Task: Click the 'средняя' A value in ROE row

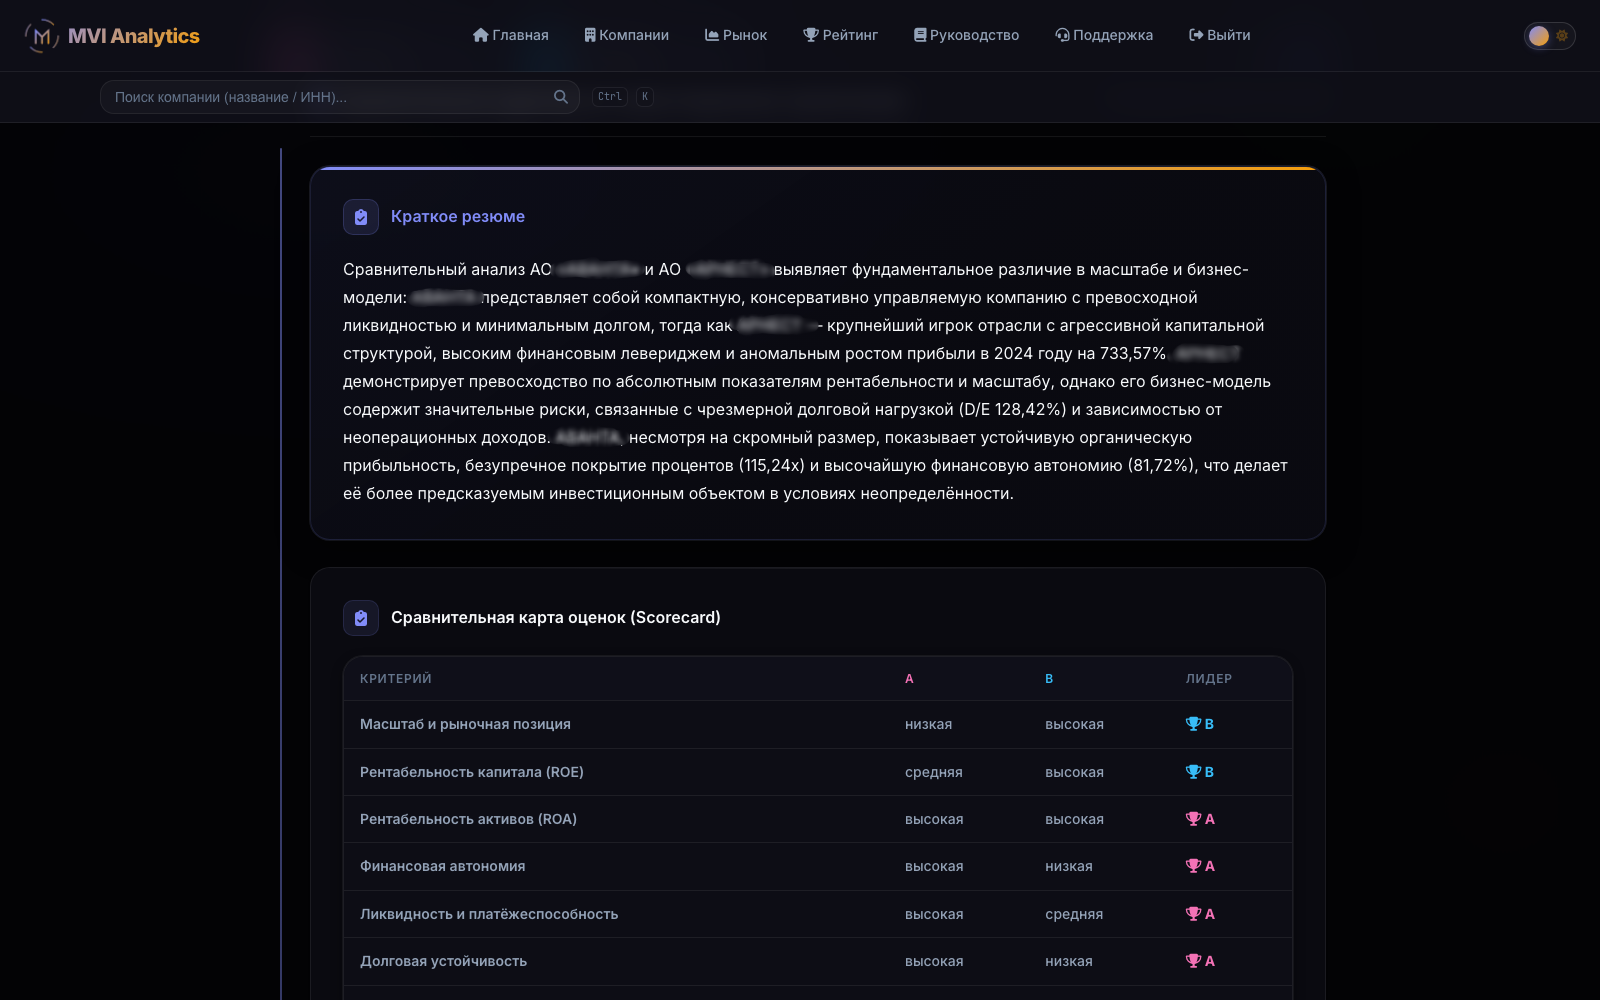Action: [934, 772]
